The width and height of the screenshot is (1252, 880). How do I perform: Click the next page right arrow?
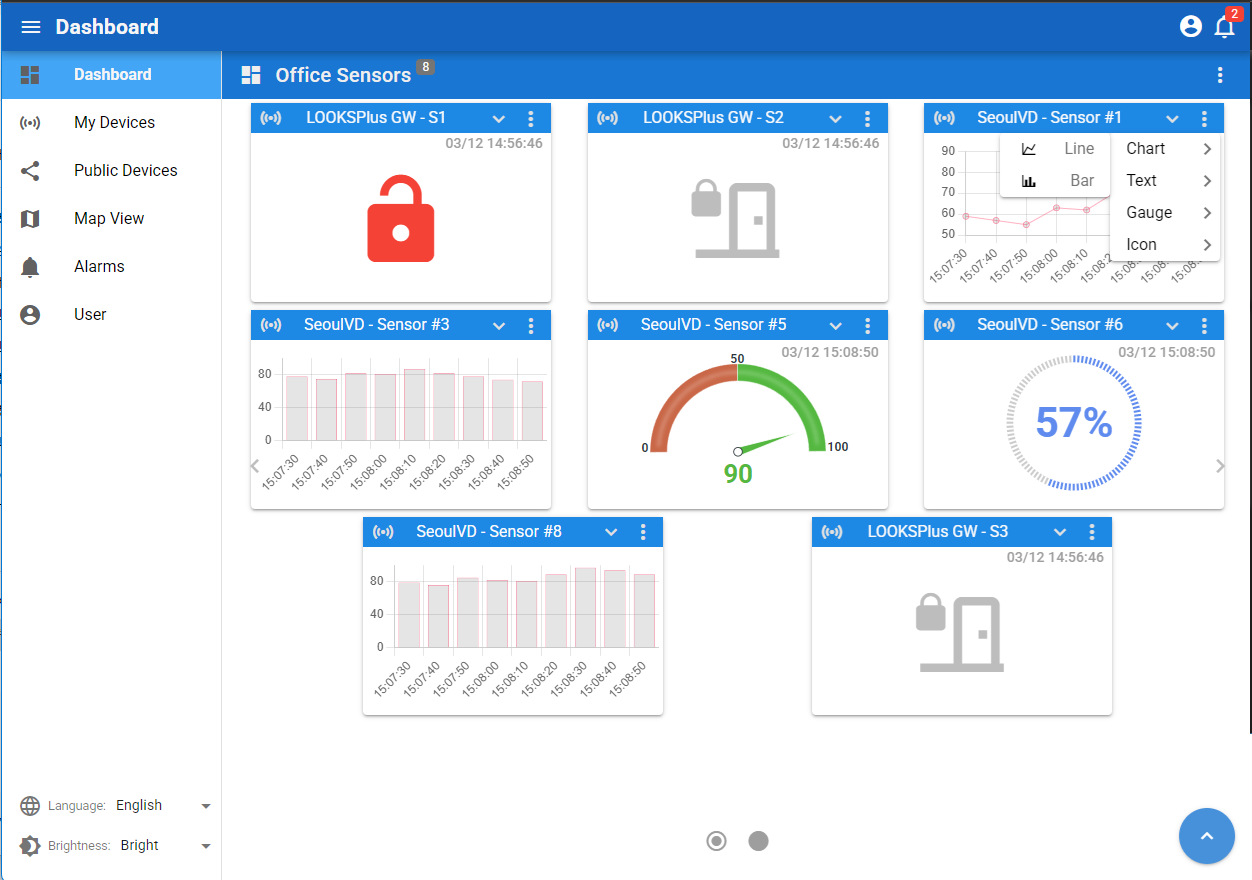click(1220, 466)
